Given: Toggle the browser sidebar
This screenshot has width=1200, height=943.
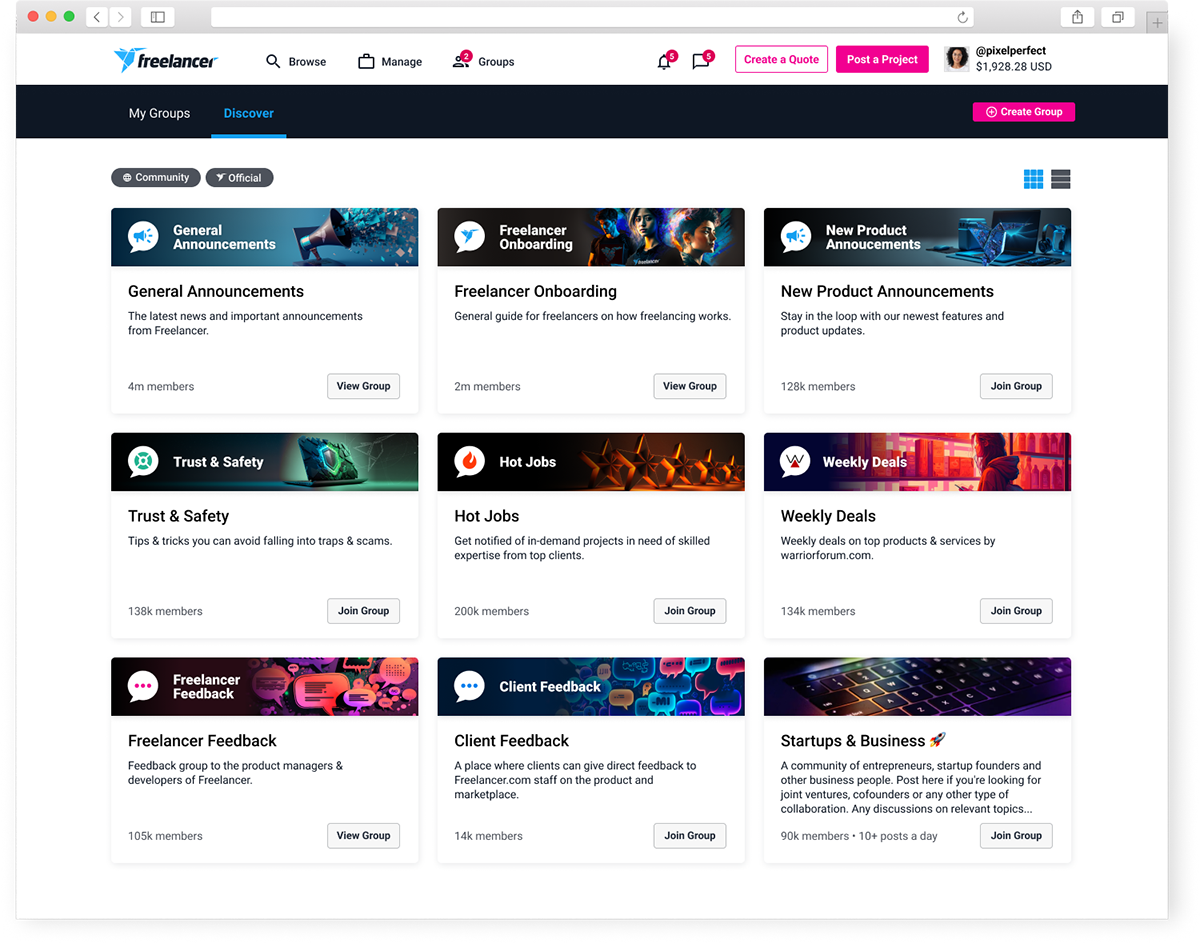Looking at the screenshot, I should coord(157,17).
